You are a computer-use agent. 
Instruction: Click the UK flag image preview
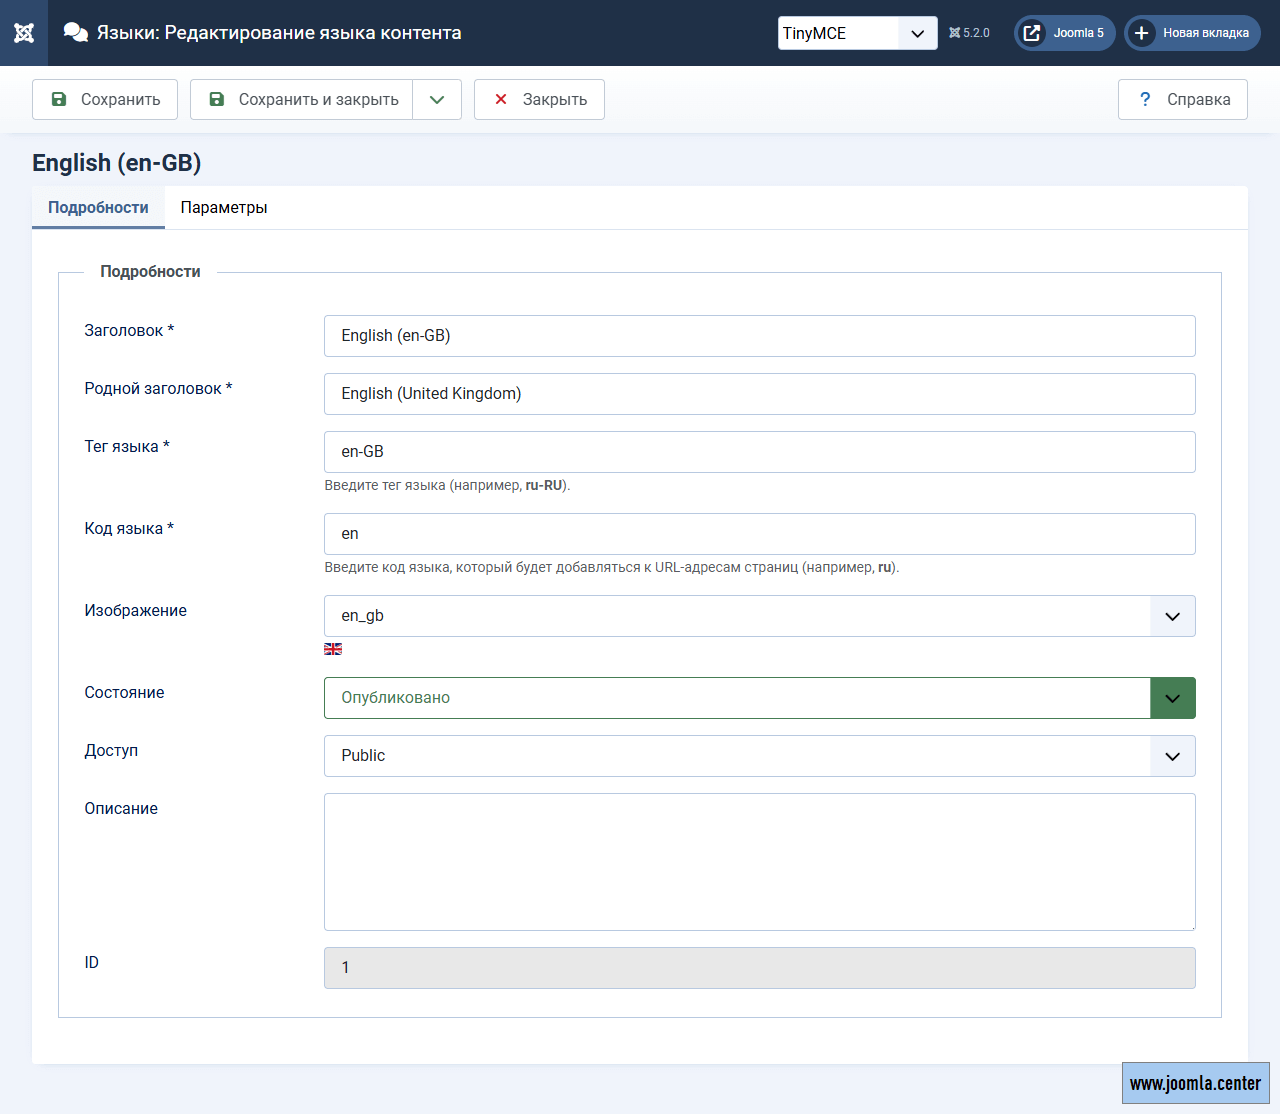pyautogui.click(x=333, y=649)
